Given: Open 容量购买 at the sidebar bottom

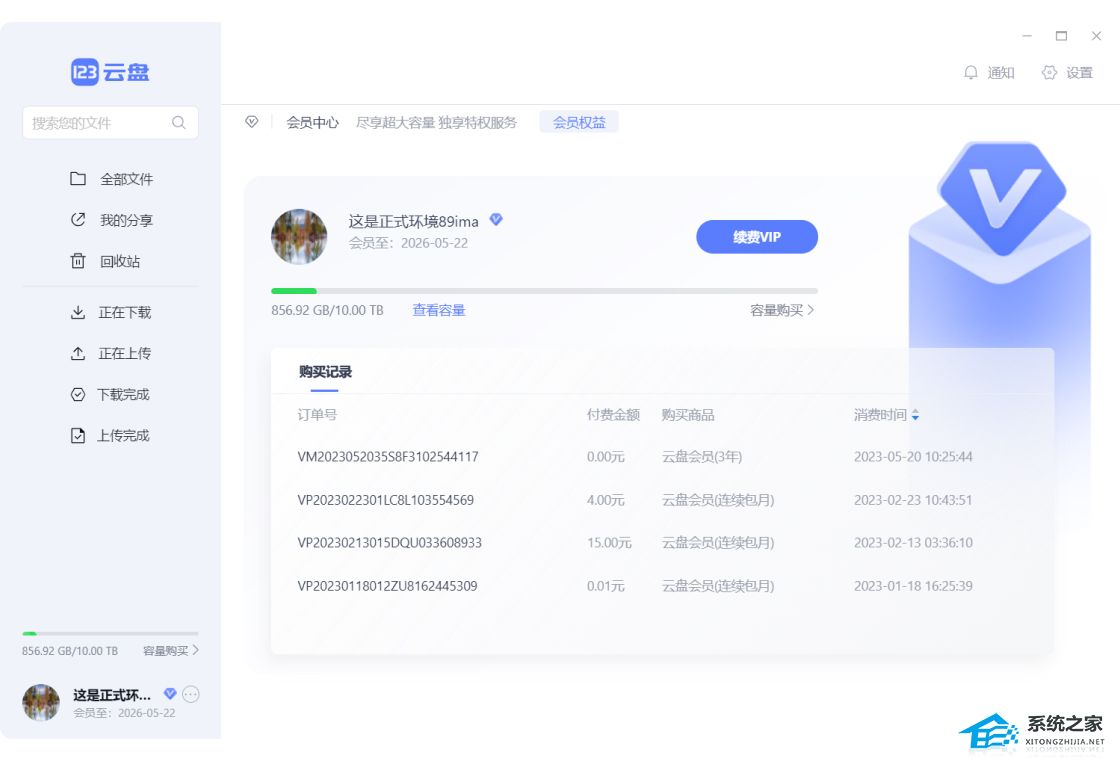Looking at the screenshot, I should point(166,651).
